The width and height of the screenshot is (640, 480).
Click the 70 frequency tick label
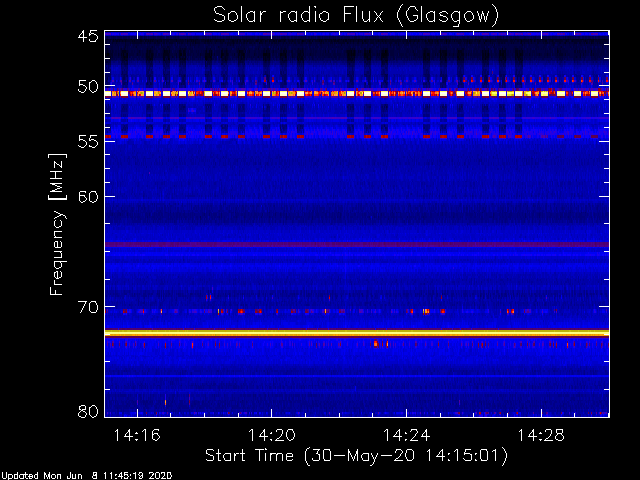pyautogui.click(x=88, y=307)
